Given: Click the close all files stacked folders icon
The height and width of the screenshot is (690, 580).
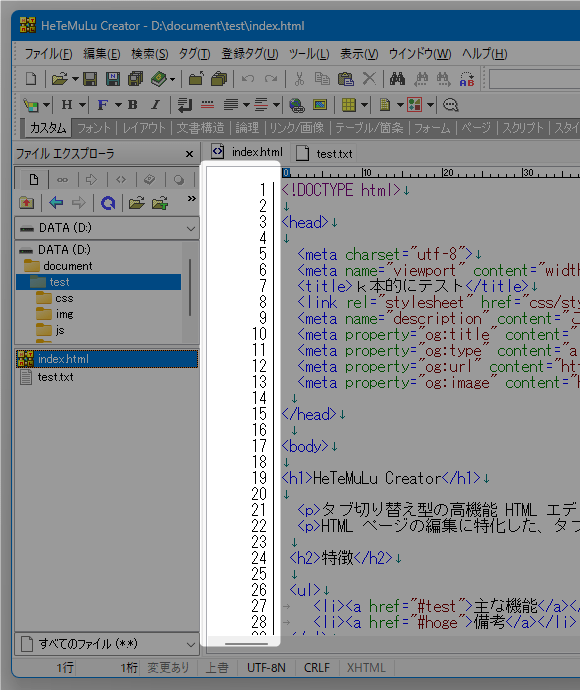Looking at the screenshot, I should 219,79.
